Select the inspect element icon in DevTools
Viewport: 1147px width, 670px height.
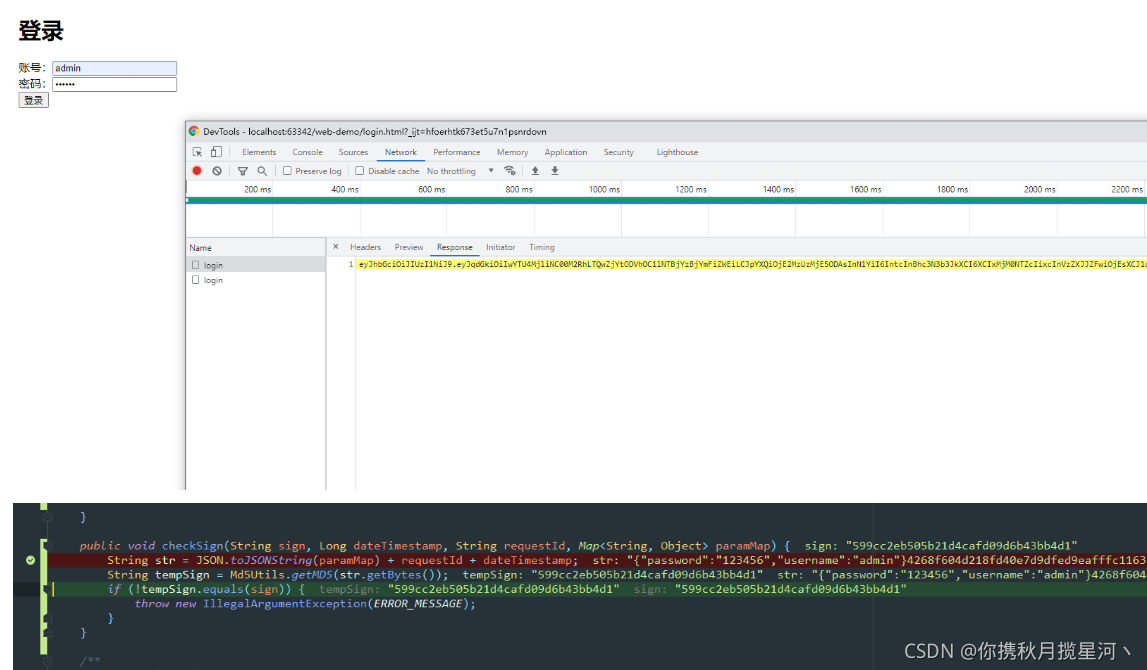point(198,152)
